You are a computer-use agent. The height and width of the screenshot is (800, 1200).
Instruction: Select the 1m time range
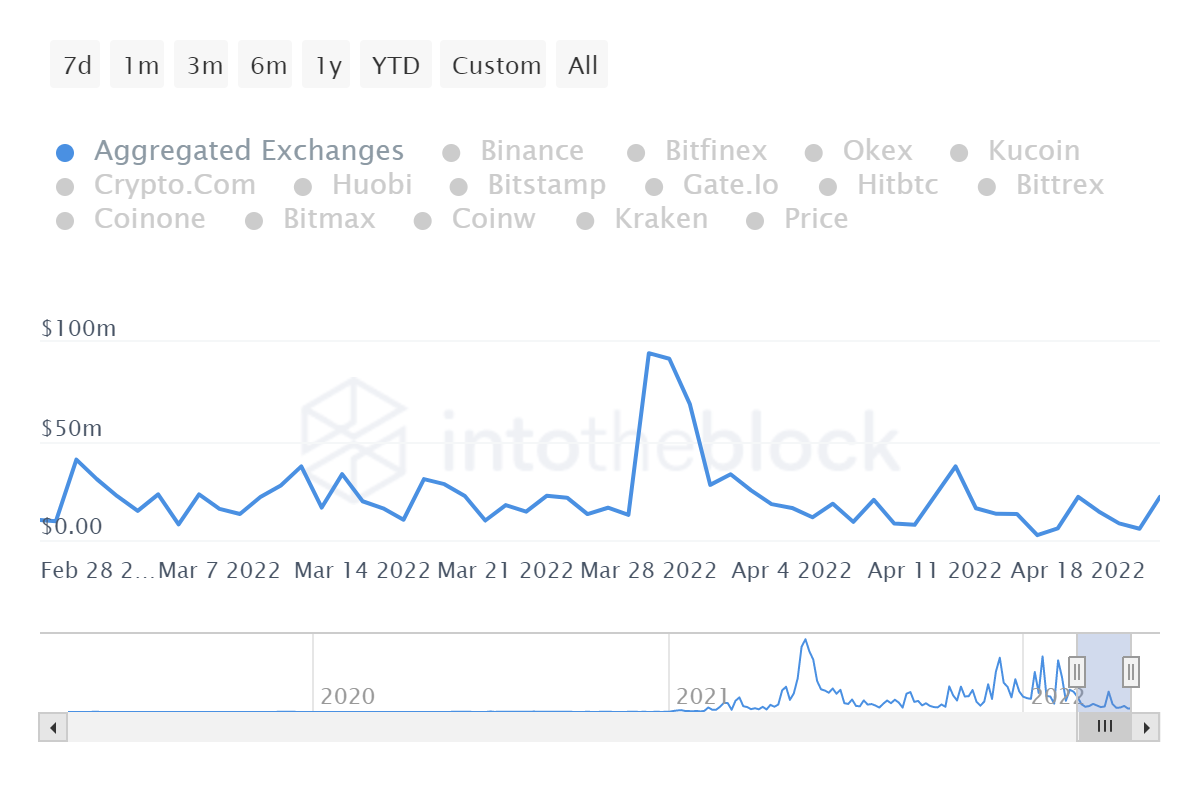click(x=140, y=66)
